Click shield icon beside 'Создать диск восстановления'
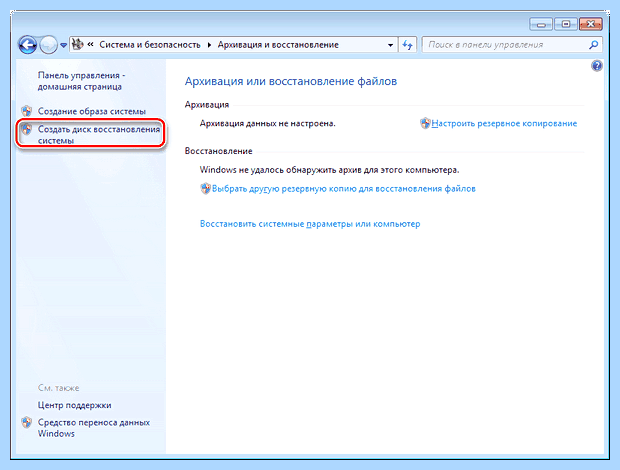 (x=27, y=129)
